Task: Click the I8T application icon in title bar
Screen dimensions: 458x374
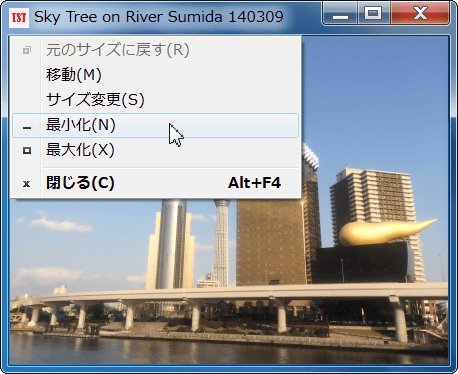Action: pyautogui.click(x=19, y=17)
